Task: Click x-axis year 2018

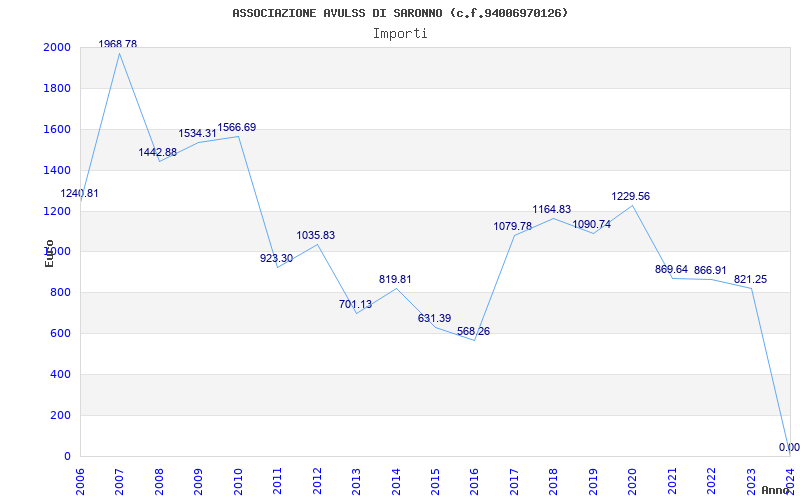Action: [554, 481]
